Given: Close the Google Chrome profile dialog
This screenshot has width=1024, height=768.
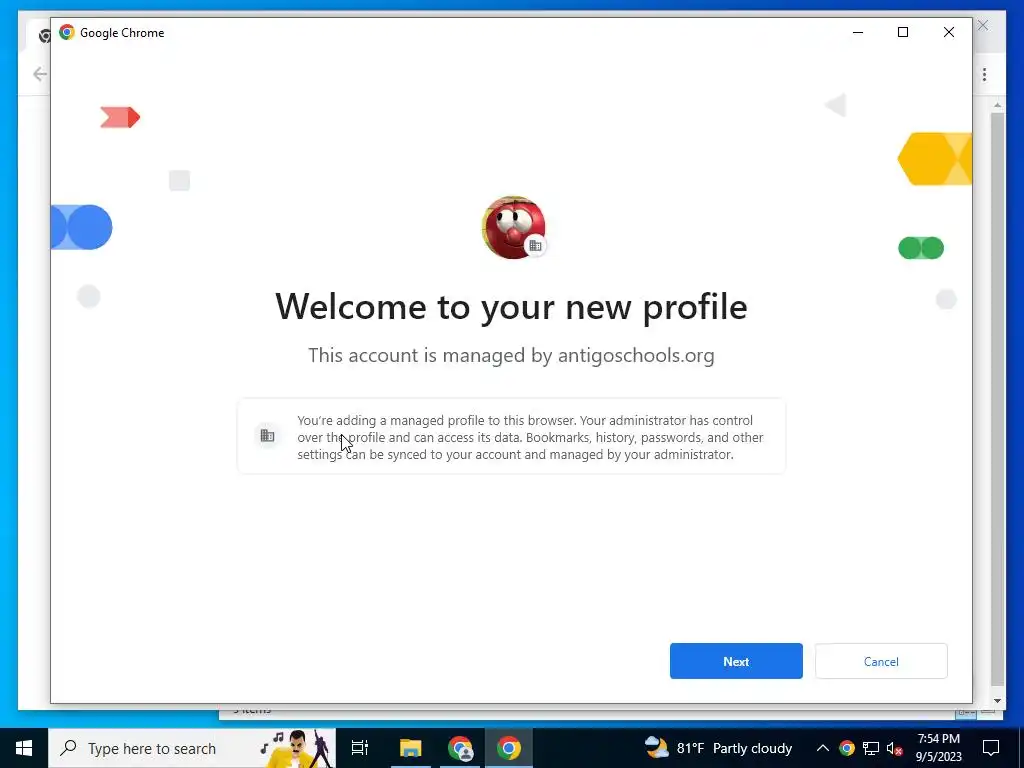Looking at the screenshot, I should 949,32.
